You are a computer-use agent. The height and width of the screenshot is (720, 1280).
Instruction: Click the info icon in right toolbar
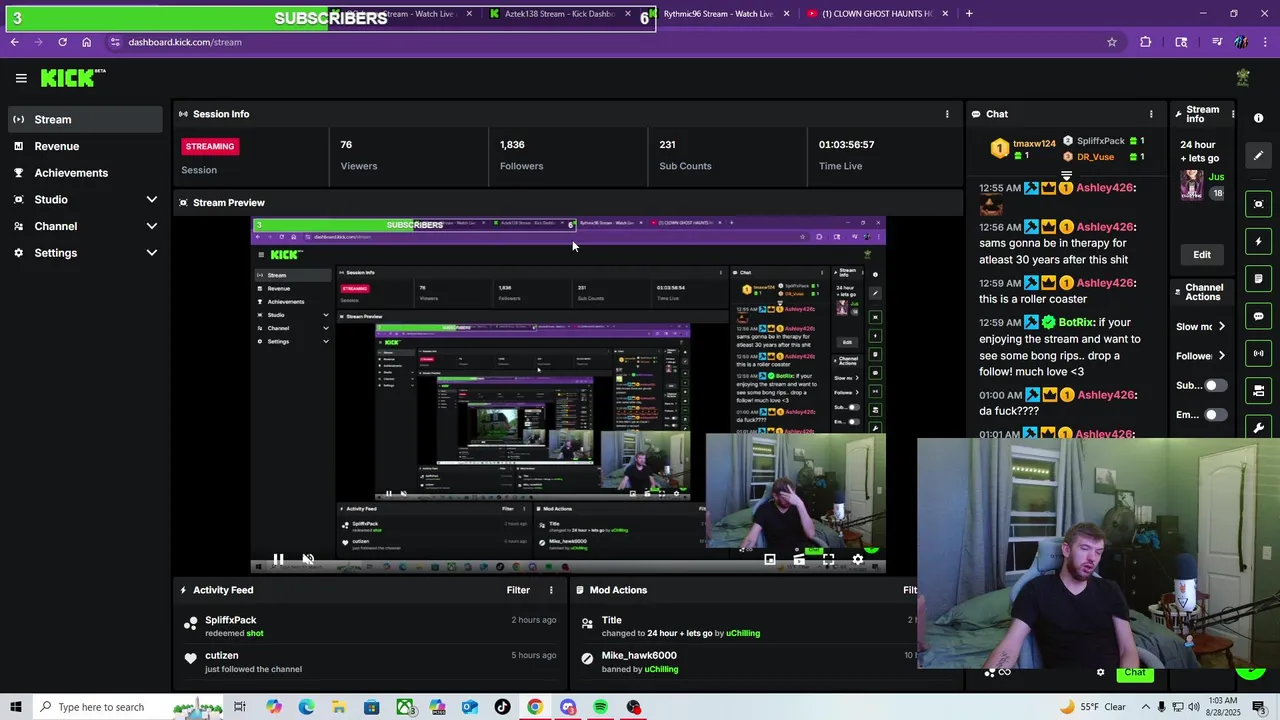click(1258, 118)
